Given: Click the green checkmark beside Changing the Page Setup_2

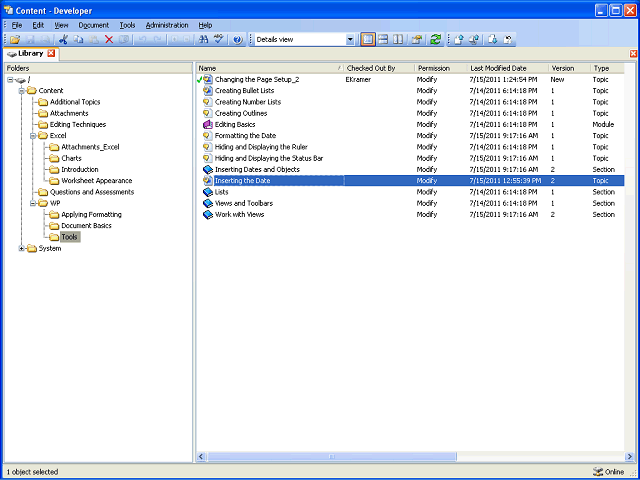Looking at the screenshot, I should click(199, 79).
